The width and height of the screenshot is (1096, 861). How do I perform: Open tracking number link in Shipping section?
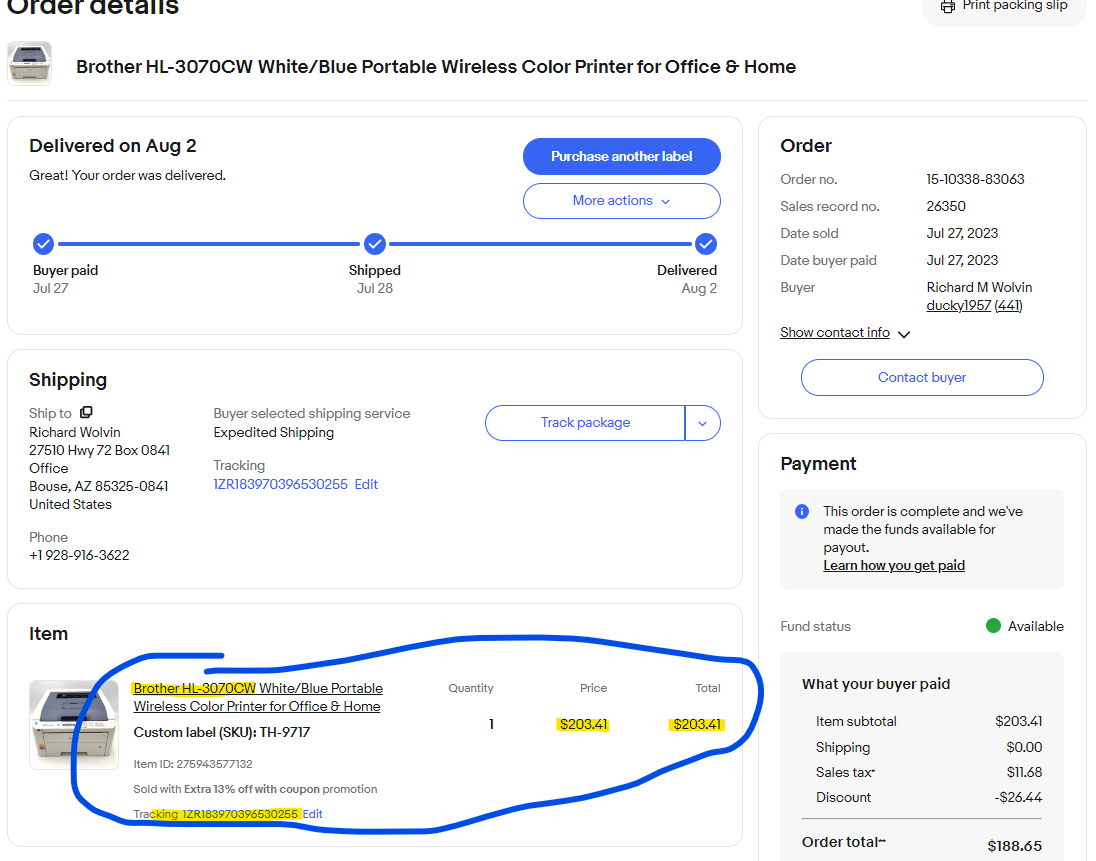tap(280, 484)
